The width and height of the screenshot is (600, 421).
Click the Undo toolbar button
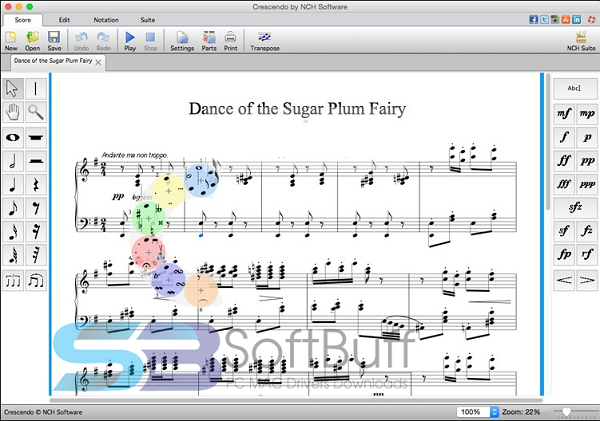(x=81, y=41)
